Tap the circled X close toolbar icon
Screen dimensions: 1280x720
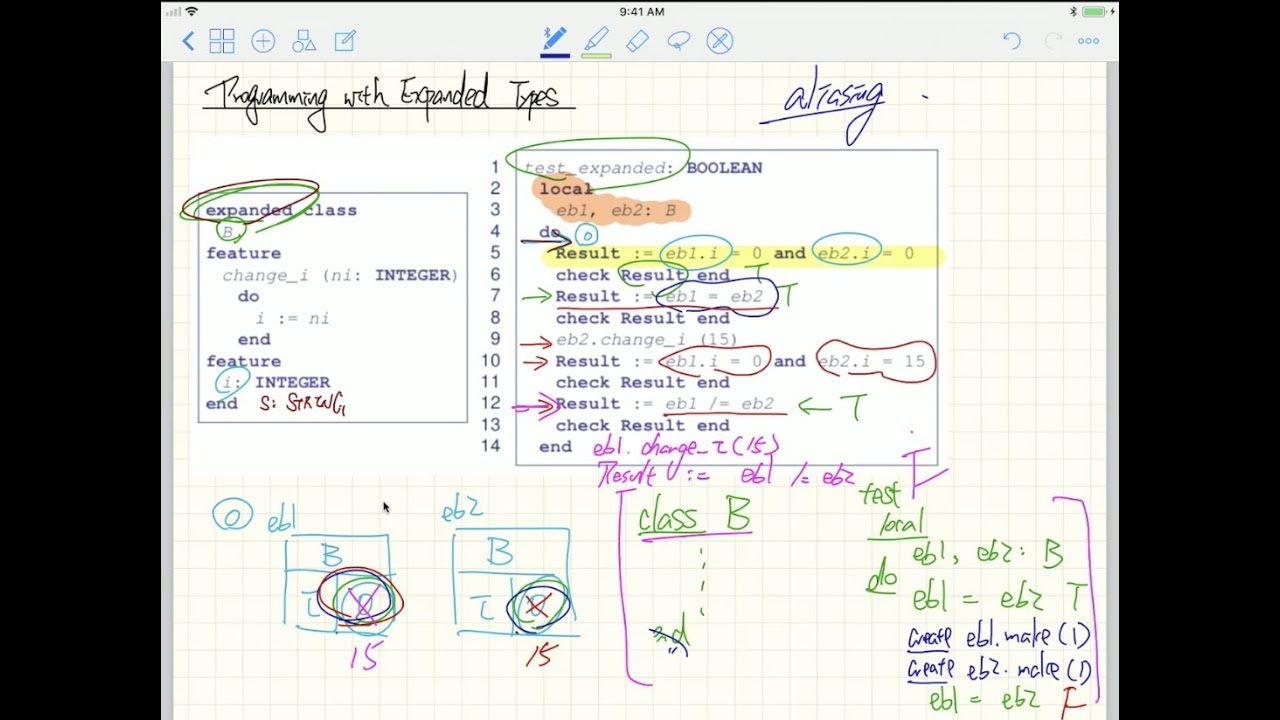click(720, 41)
